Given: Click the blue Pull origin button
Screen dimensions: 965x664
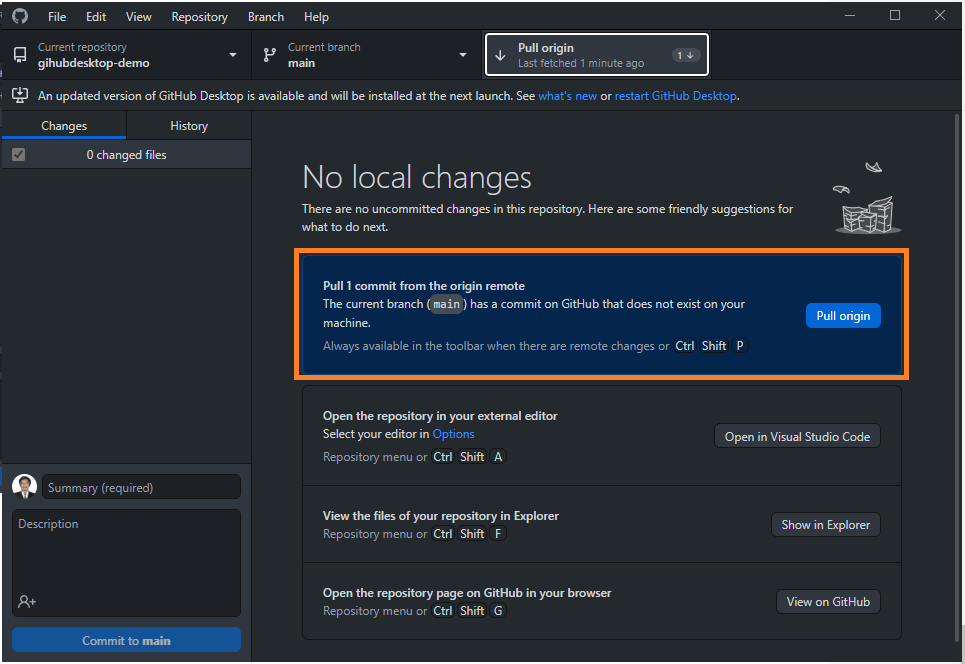Looking at the screenshot, I should pos(843,316).
